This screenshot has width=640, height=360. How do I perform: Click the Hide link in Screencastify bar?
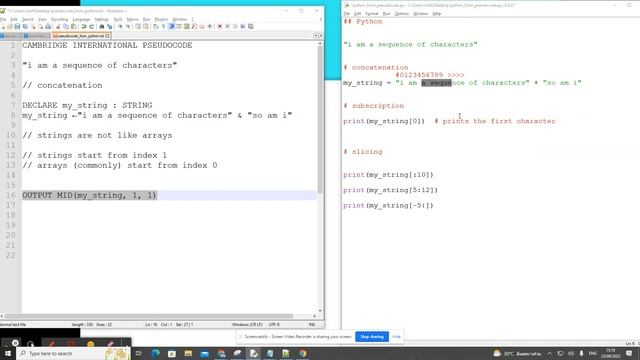point(396,337)
